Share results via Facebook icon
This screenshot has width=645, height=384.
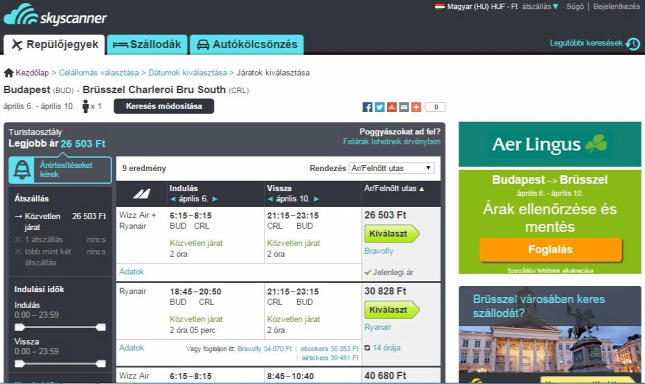367,107
